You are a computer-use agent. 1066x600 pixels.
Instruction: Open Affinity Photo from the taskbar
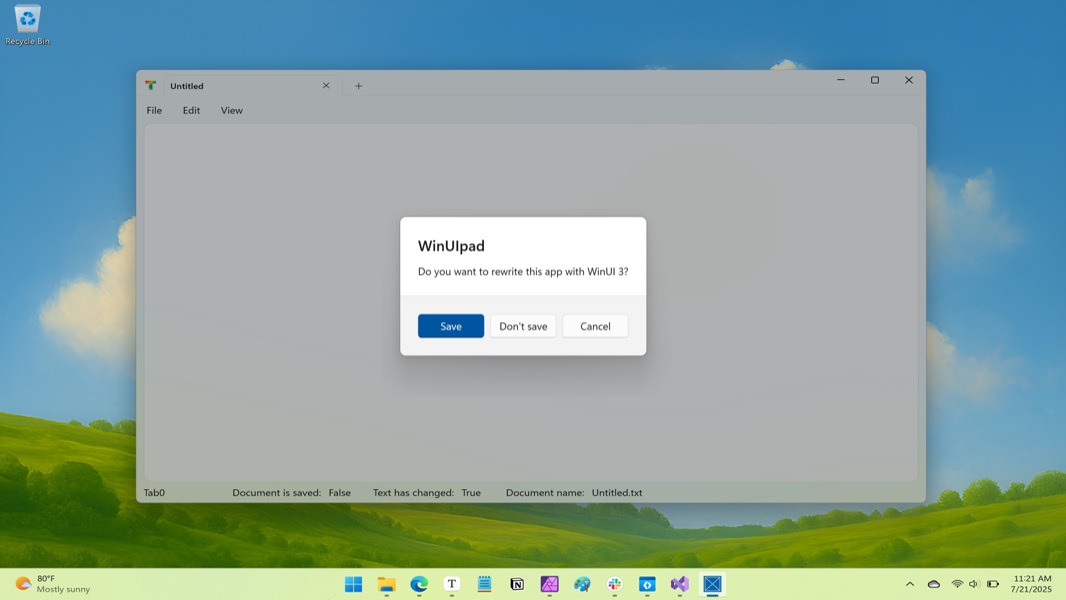(549, 584)
